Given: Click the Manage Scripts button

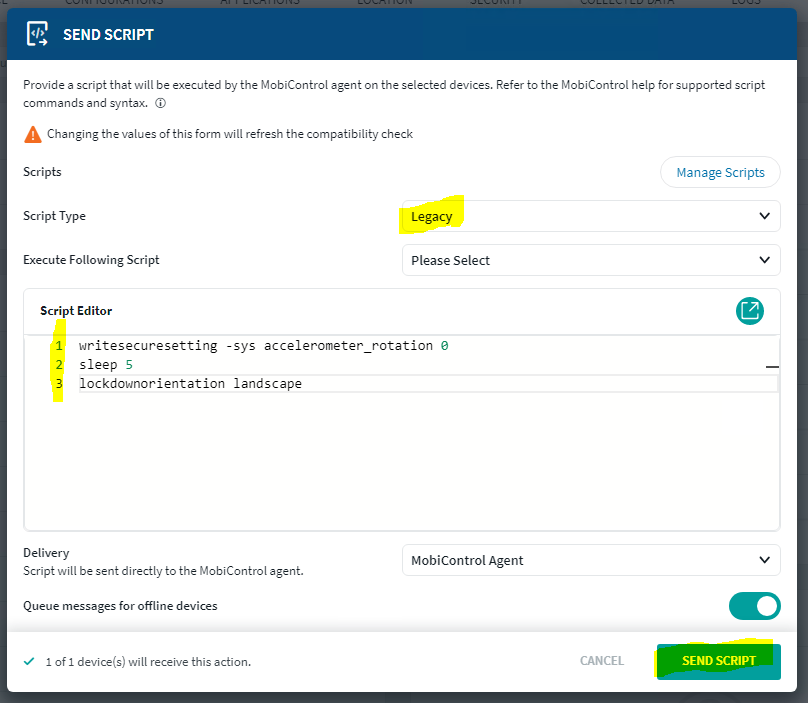Looking at the screenshot, I should click(x=720, y=172).
